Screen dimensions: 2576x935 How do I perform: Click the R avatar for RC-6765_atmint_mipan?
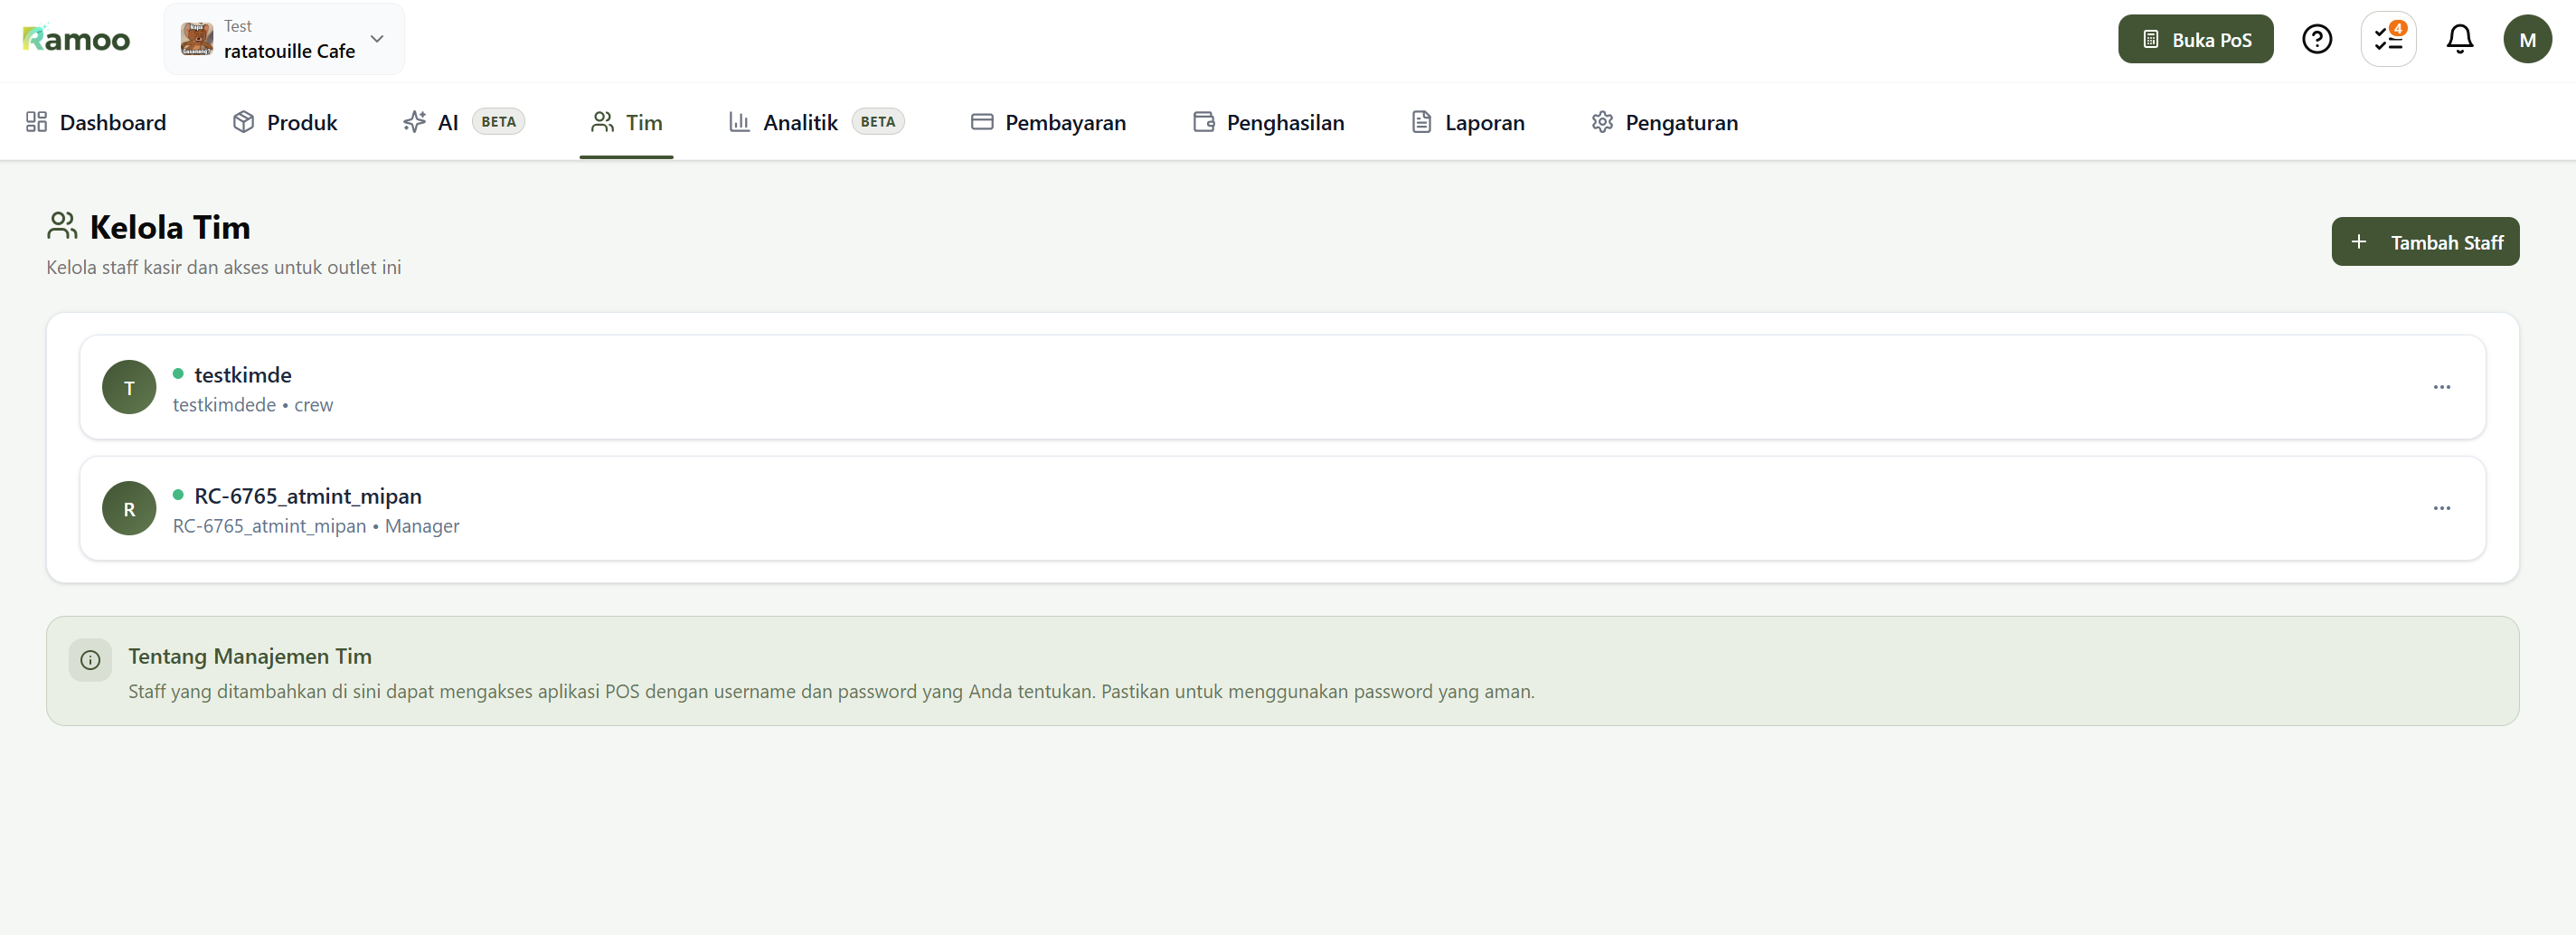point(129,509)
